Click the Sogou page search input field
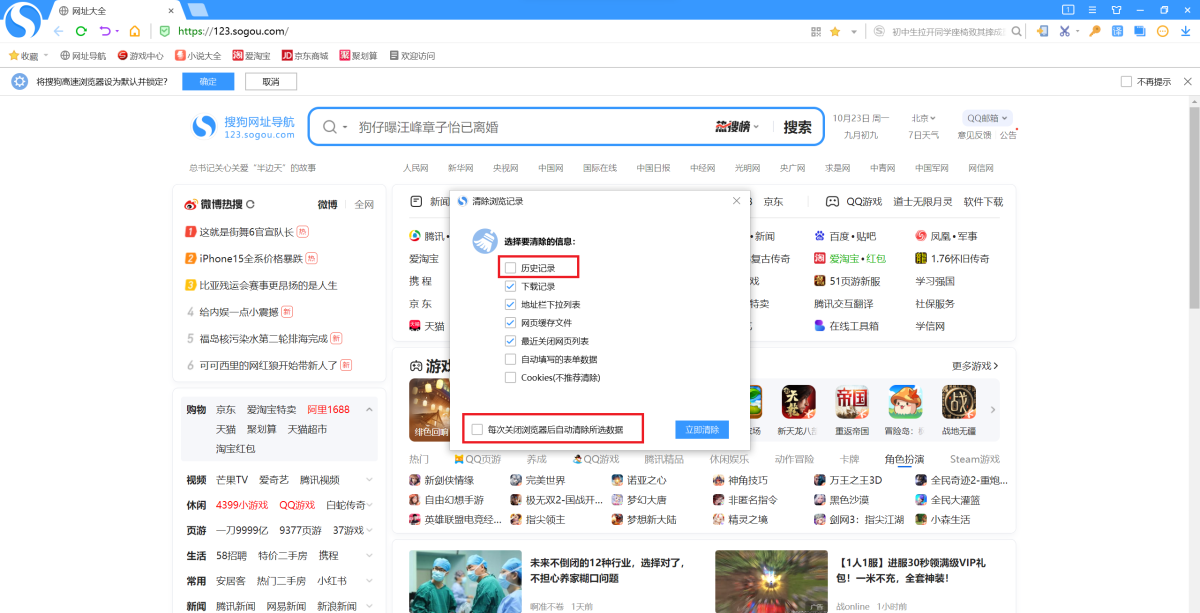Screen dimensions: 1200x613 pos(530,127)
